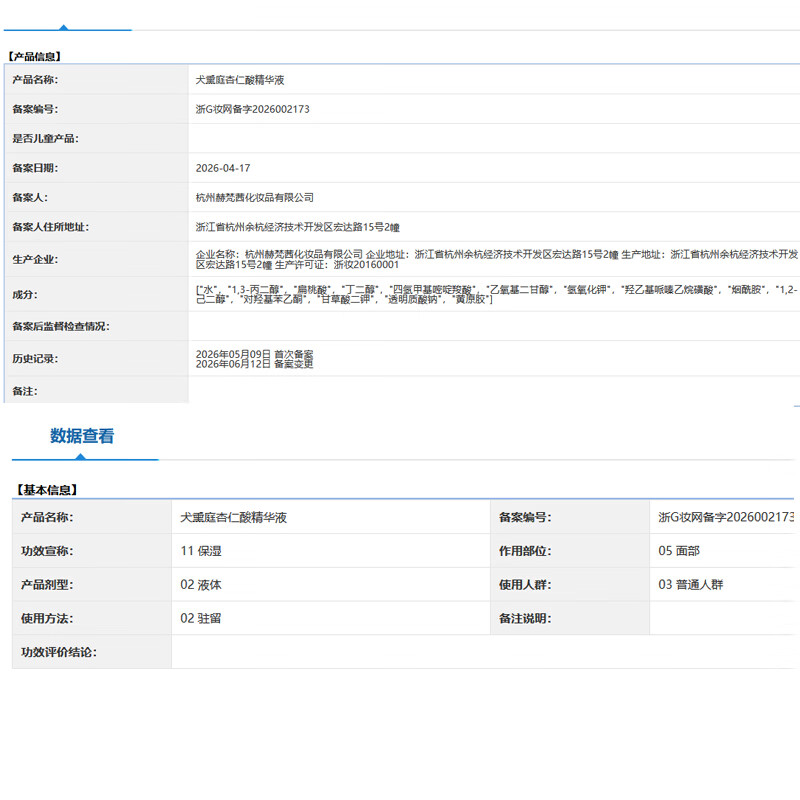This screenshot has height=800, width=800.
Task: Select filing number 浙G妆网备字2026002173 in the top table
Action: coord(253,109)
